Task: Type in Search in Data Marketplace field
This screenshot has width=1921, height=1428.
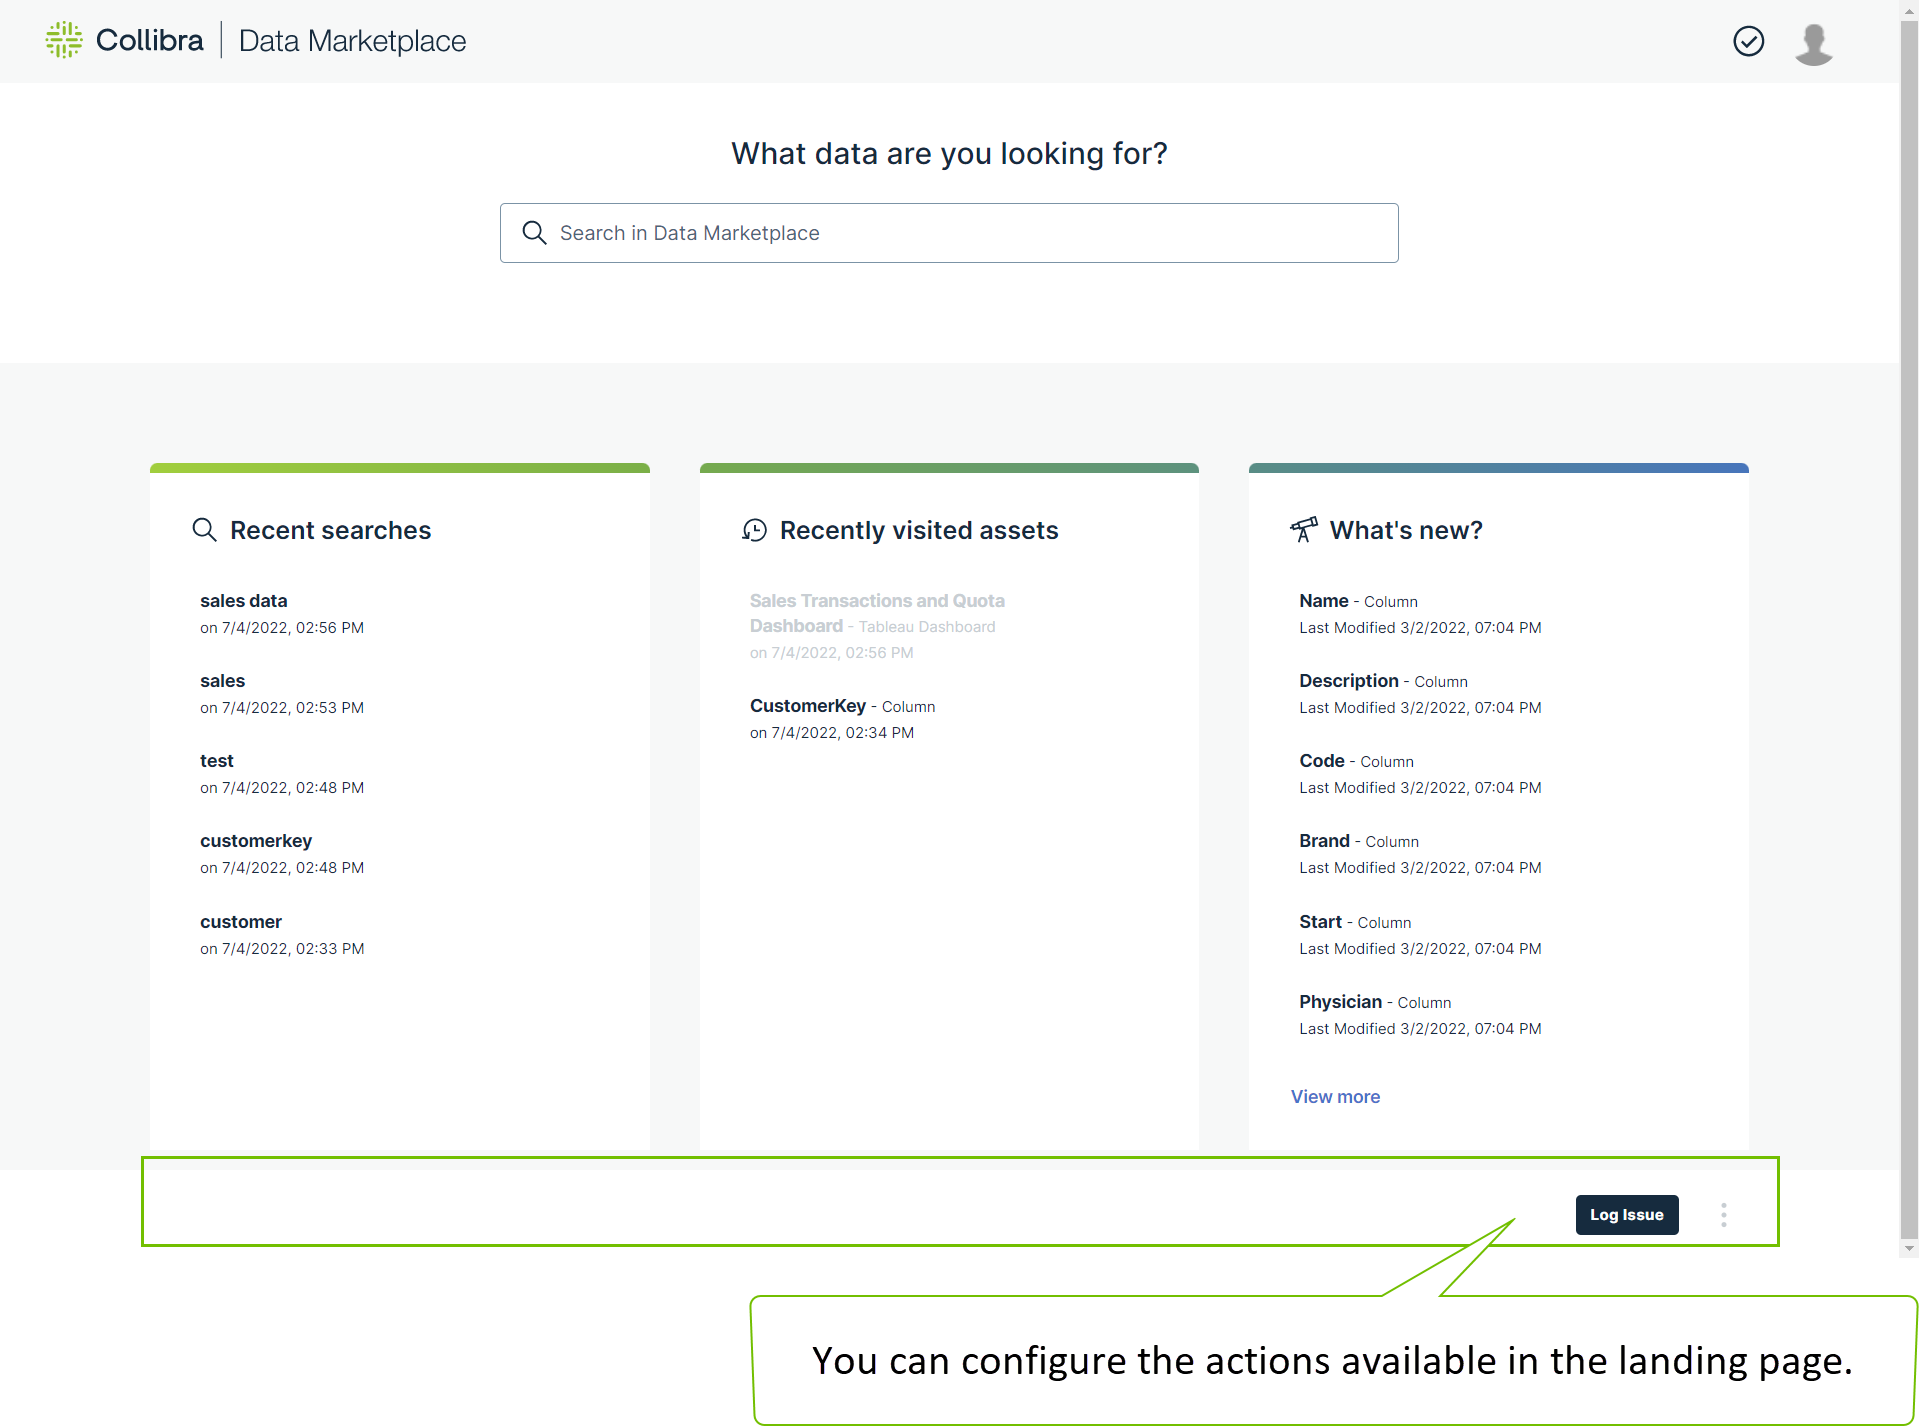Action: [960, 233]
